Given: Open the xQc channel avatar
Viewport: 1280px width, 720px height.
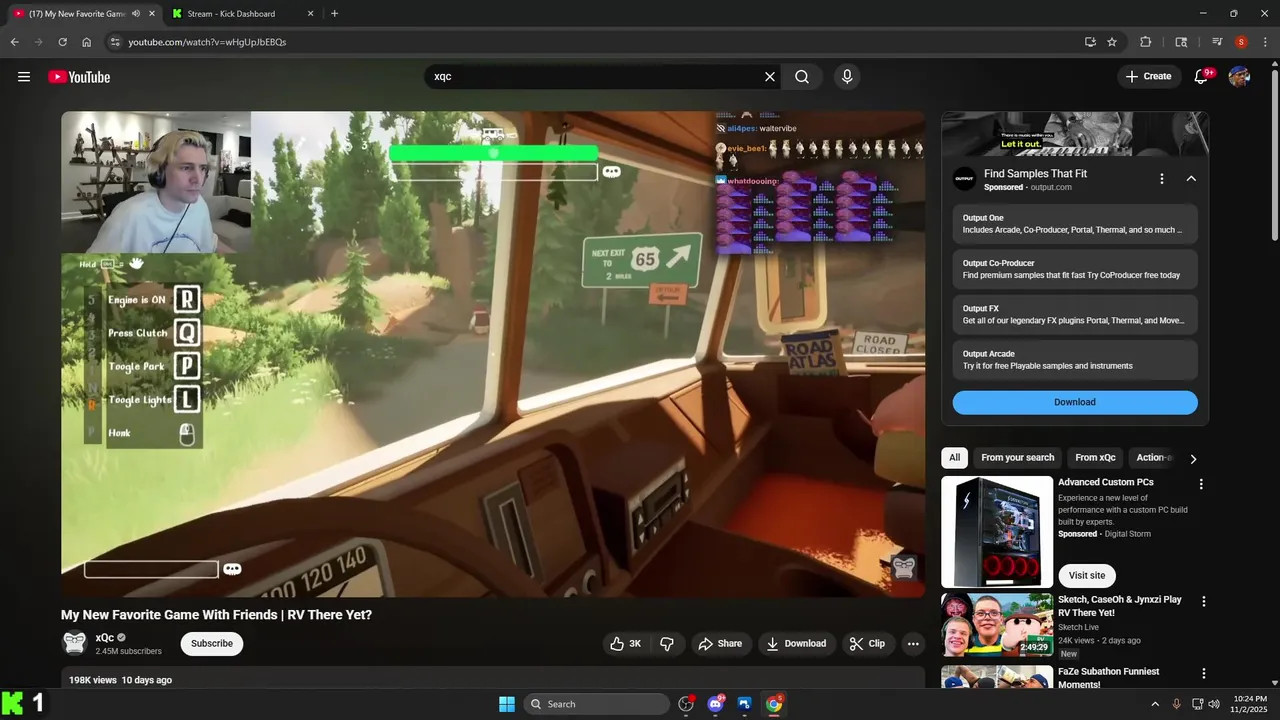Looking at the screenshot, I should [x=74, y=643].
